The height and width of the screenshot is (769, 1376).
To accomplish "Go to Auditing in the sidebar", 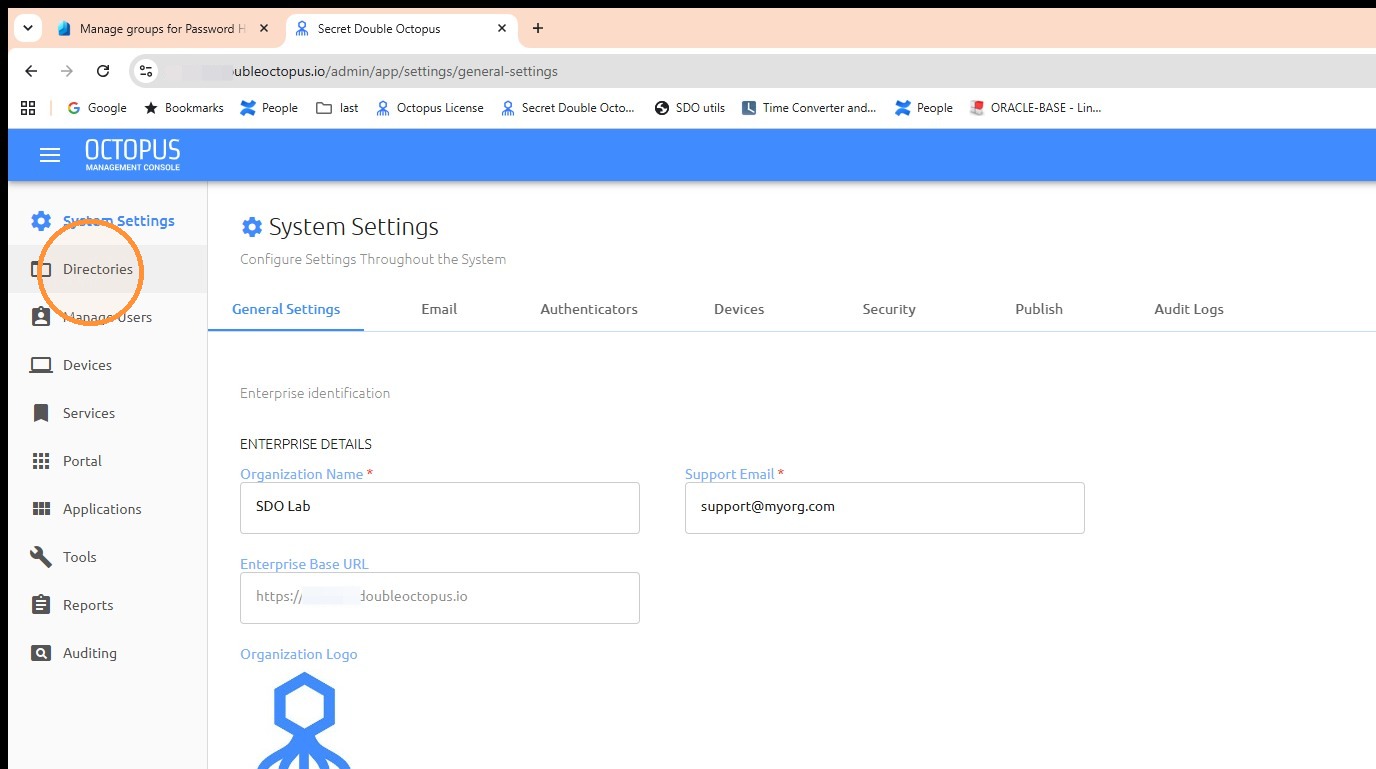I will [x=108, y=653].
